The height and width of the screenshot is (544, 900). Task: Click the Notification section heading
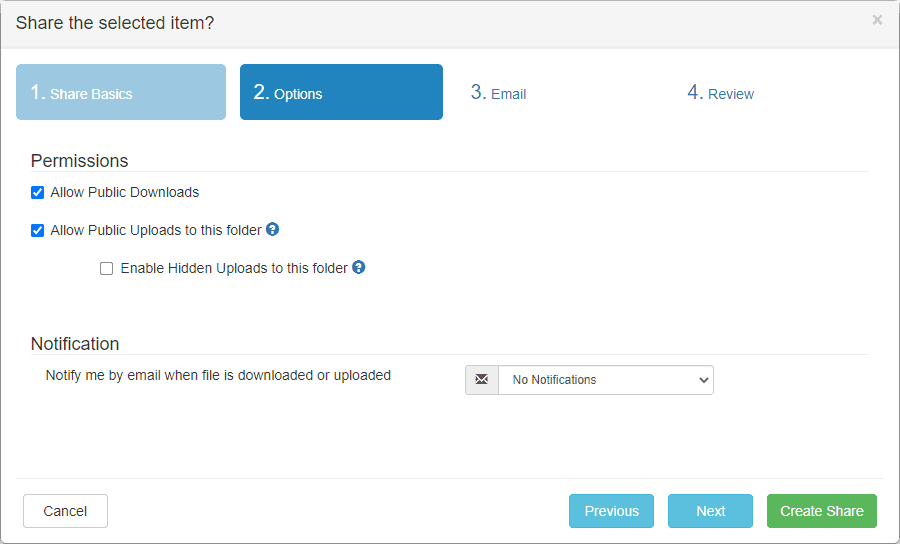pos(75,343)
